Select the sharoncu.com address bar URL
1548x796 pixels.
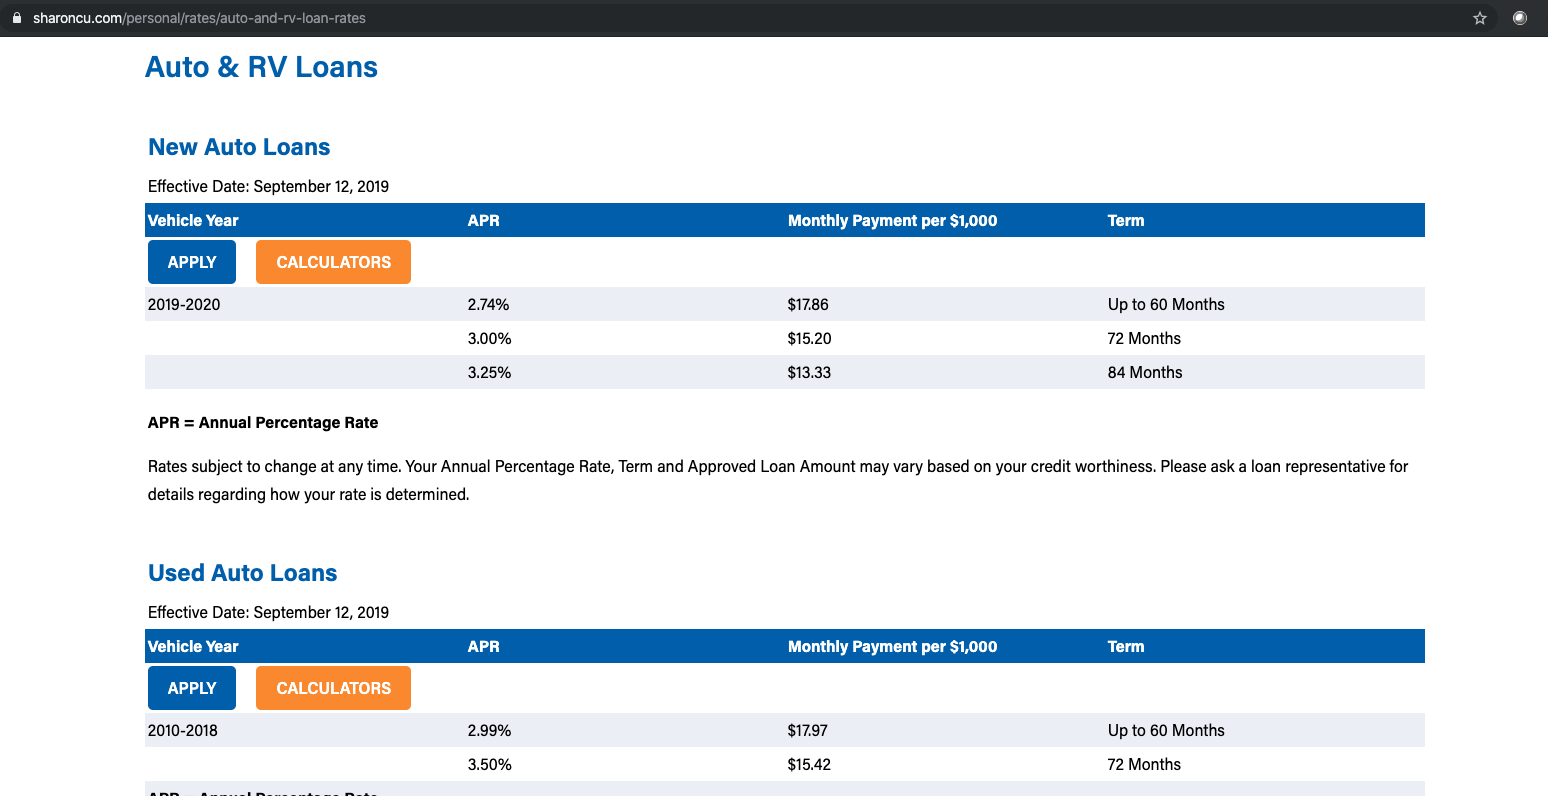[x=199, y=18]
